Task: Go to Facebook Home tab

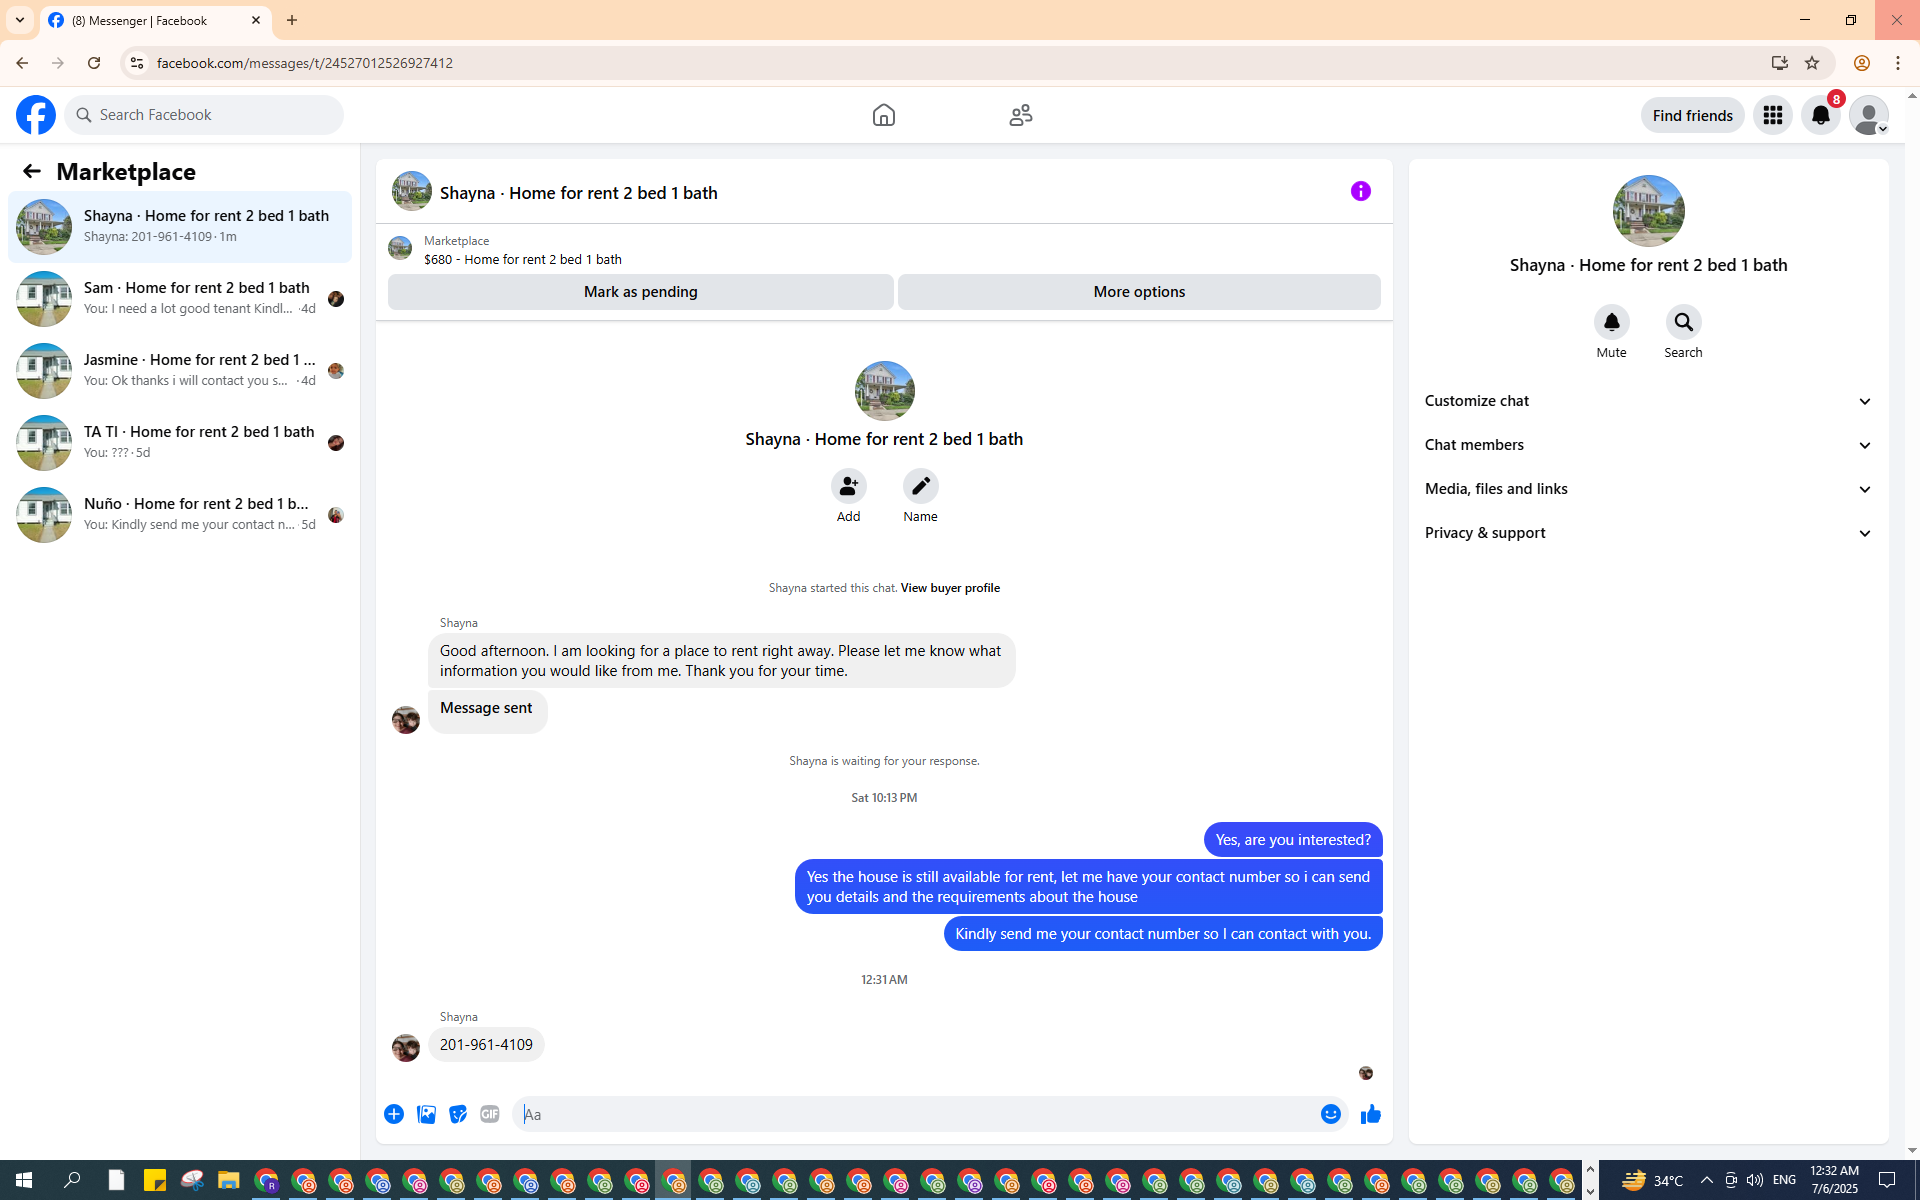Action: coord(883,115)
